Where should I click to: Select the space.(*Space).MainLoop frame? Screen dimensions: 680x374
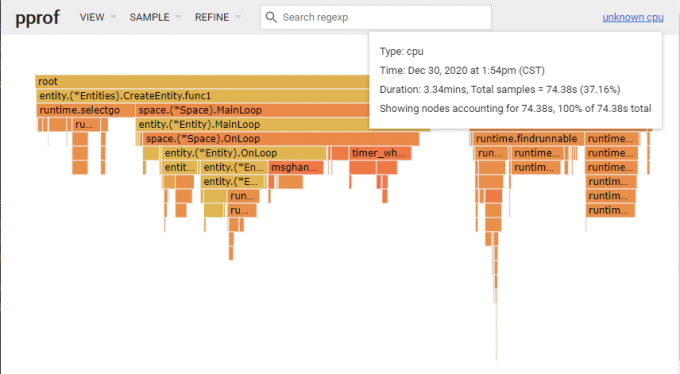(x=252, y=110)
